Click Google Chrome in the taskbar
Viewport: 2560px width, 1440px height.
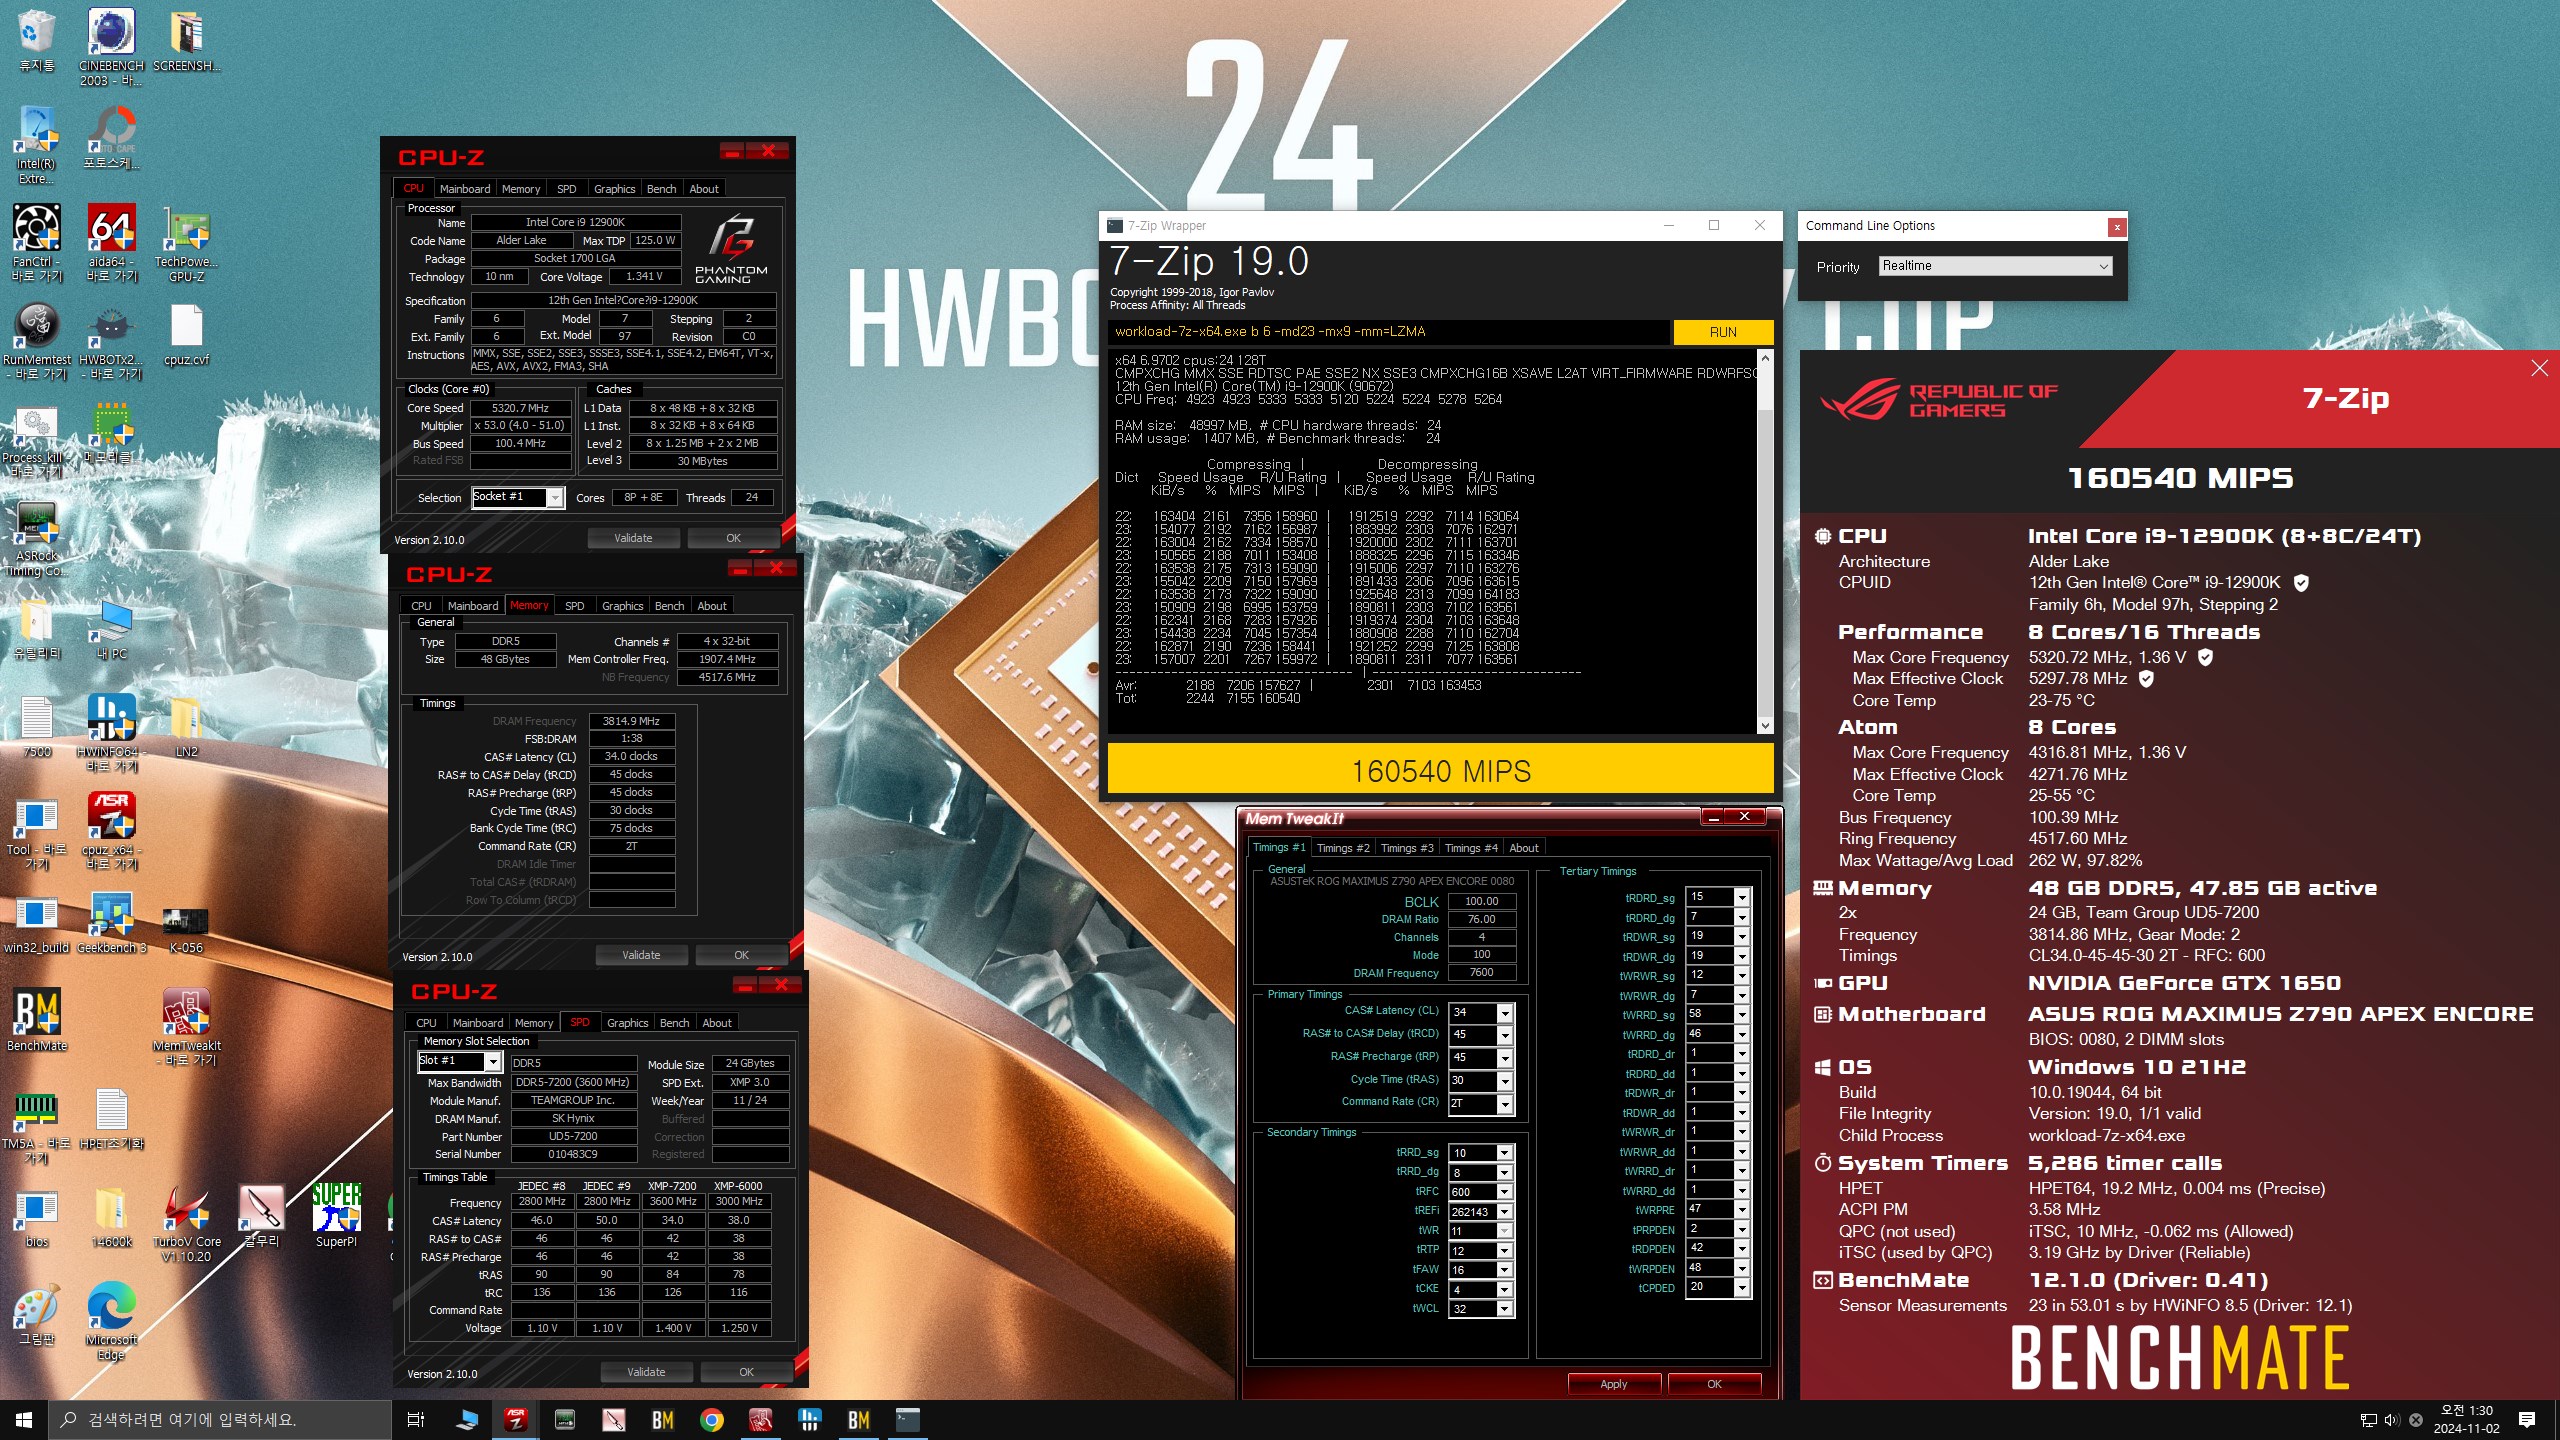[711, 1419]
